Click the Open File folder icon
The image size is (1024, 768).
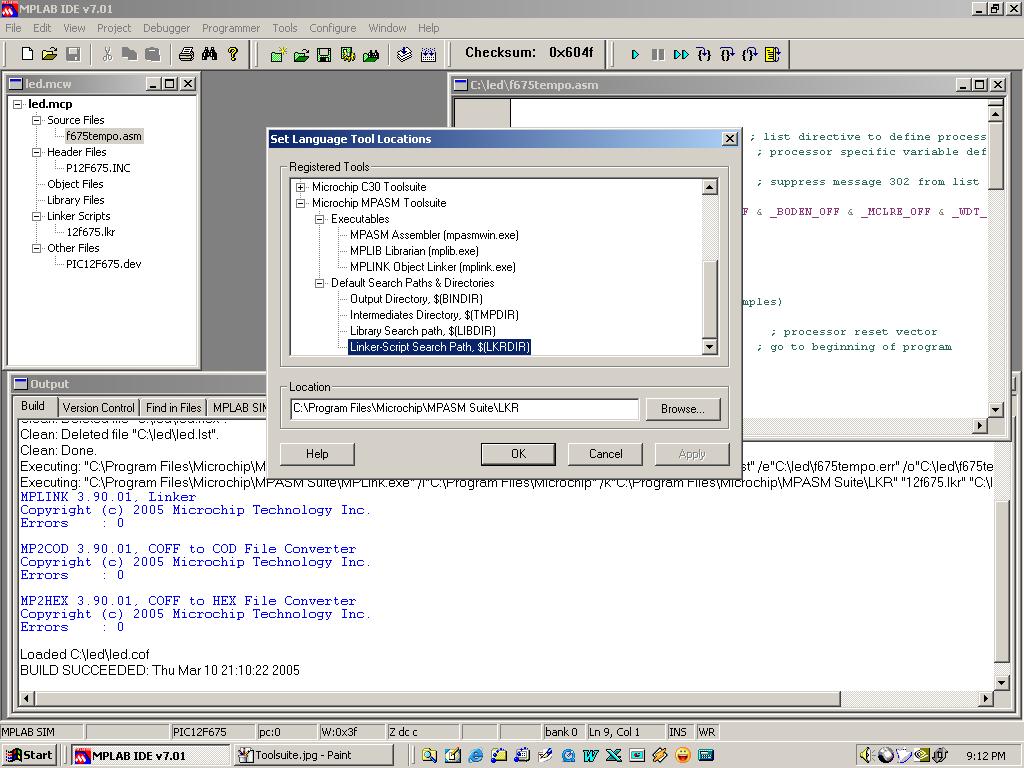[48, 54]
